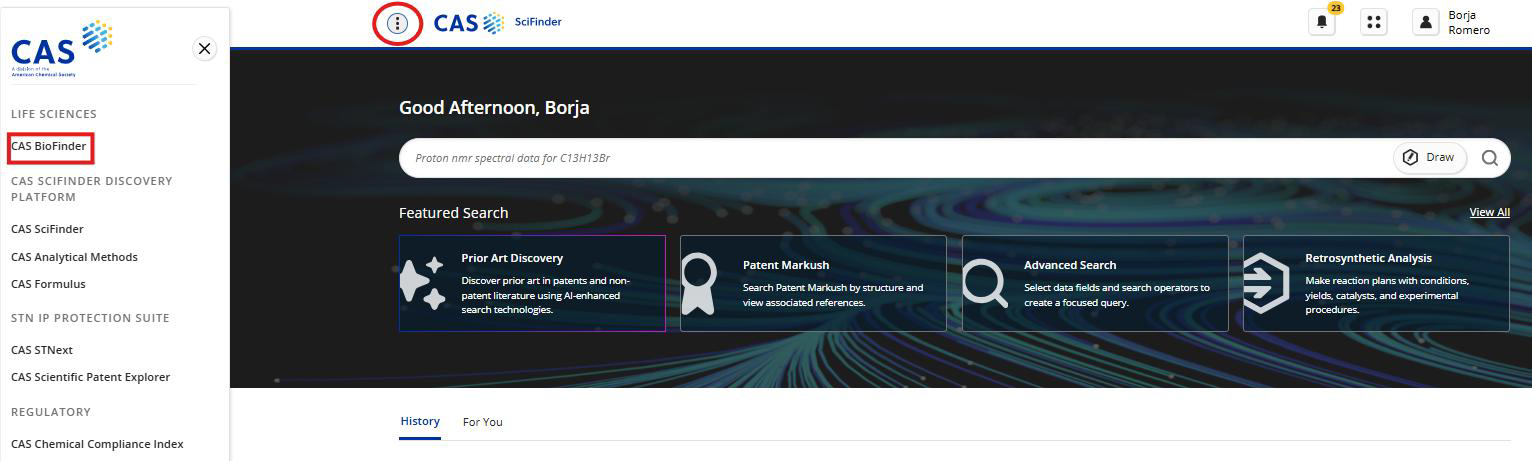The width and height of the screenshot is (1532, 461).
Task: Click the CAS logo in side panel
Action: pyautogui.click(x=61, y=49)
